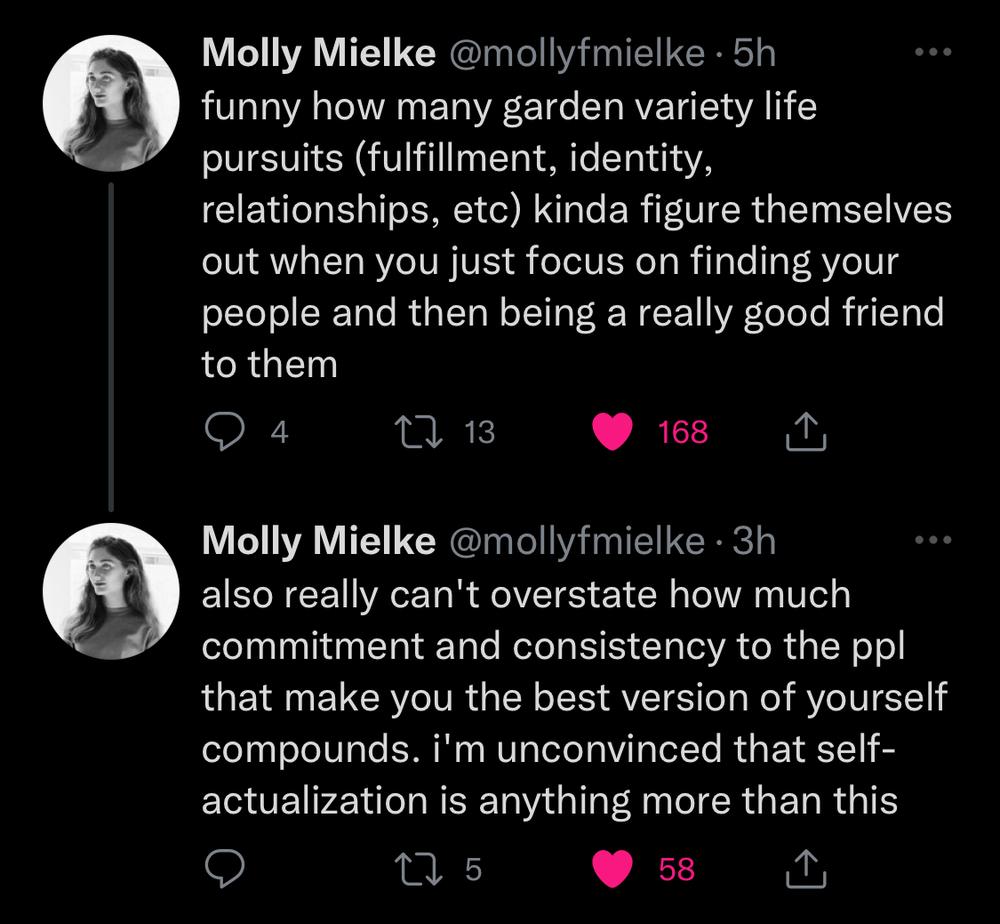
Task: Reply to the first tweet about garden variety pursuits
Action: [224, 432]
